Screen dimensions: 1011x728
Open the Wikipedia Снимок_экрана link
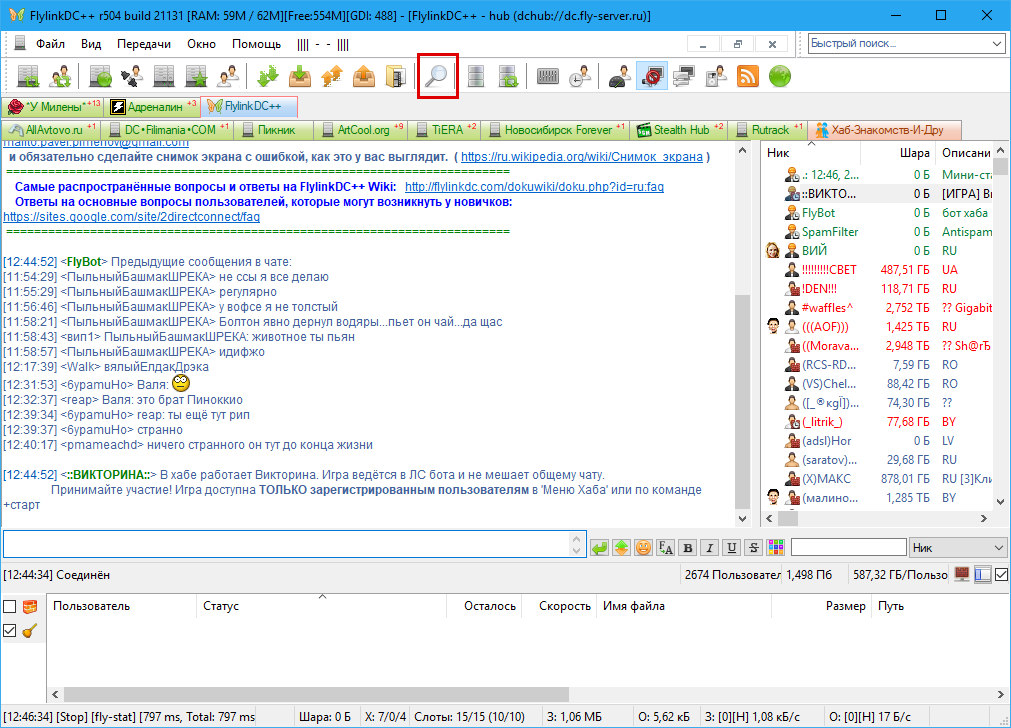pos(582,157)
